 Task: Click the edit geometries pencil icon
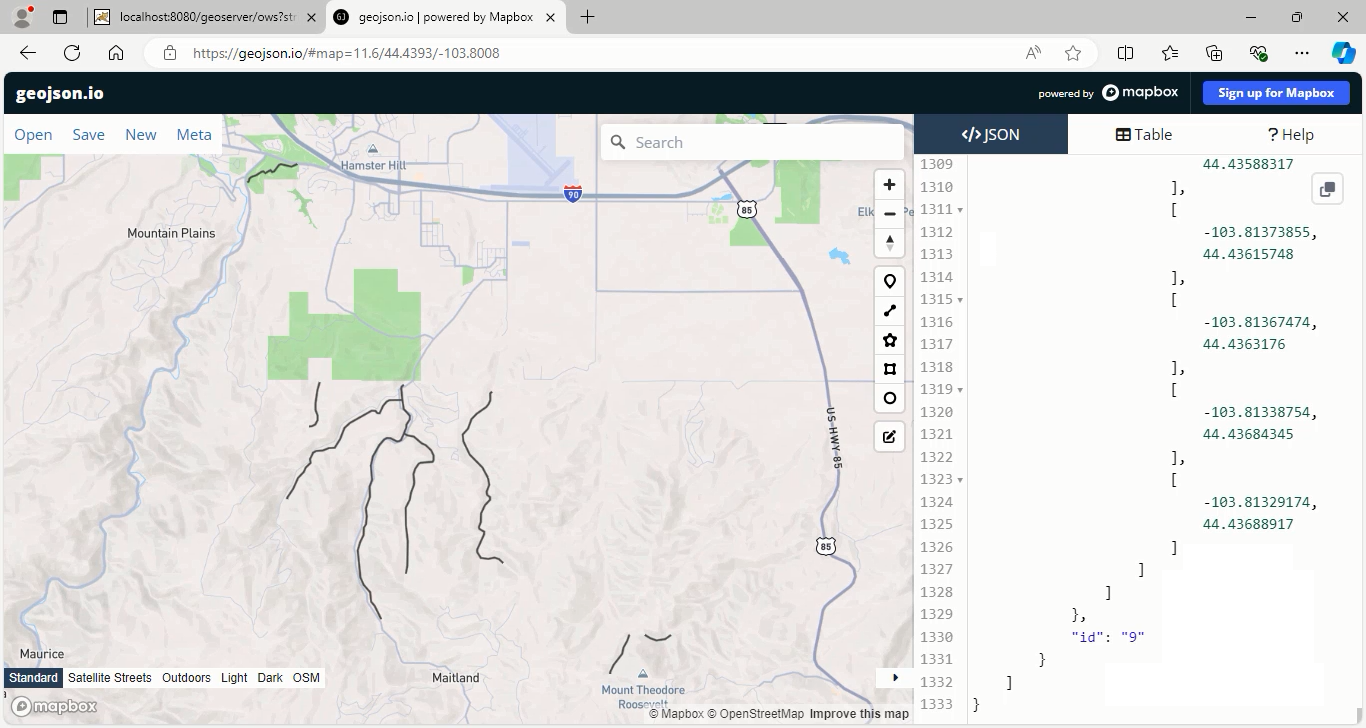tap(889, 437)
